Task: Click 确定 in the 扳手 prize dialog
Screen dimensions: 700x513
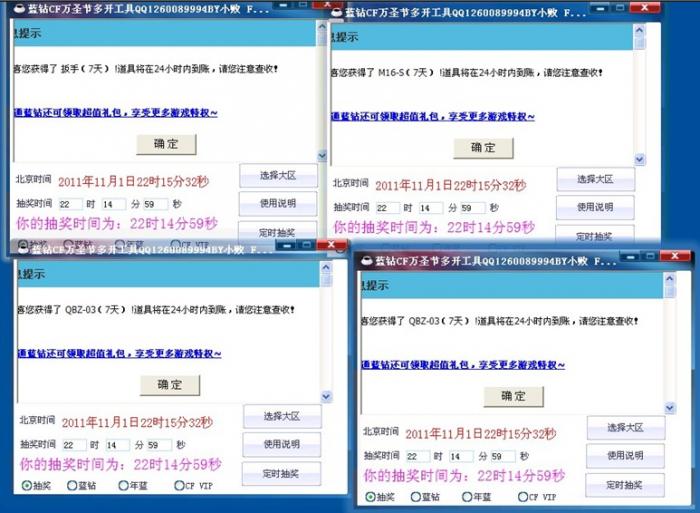Action: [166, 144]
